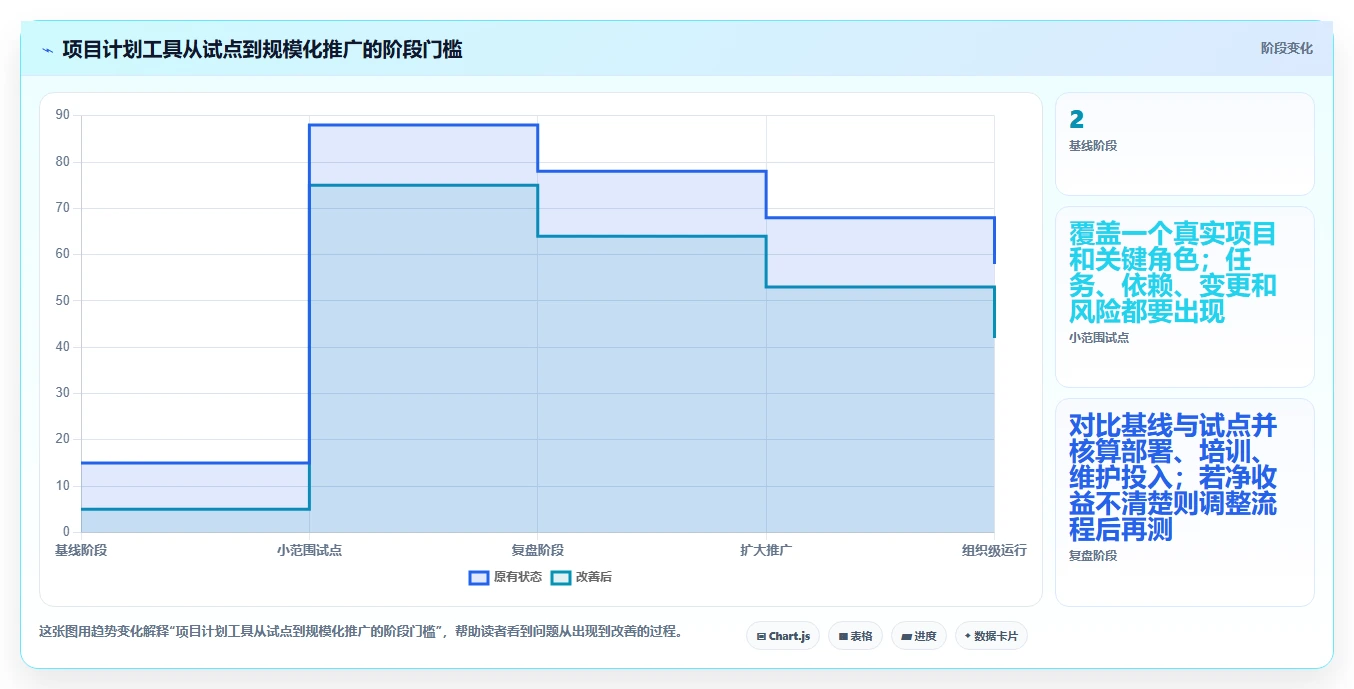Click the 表格 tag button
Viewport: 1354px width, 689px height.
[x=855, y=636]
